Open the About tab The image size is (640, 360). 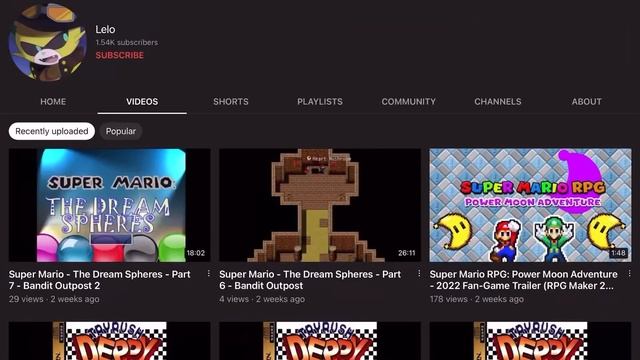[x=587, y=102]
